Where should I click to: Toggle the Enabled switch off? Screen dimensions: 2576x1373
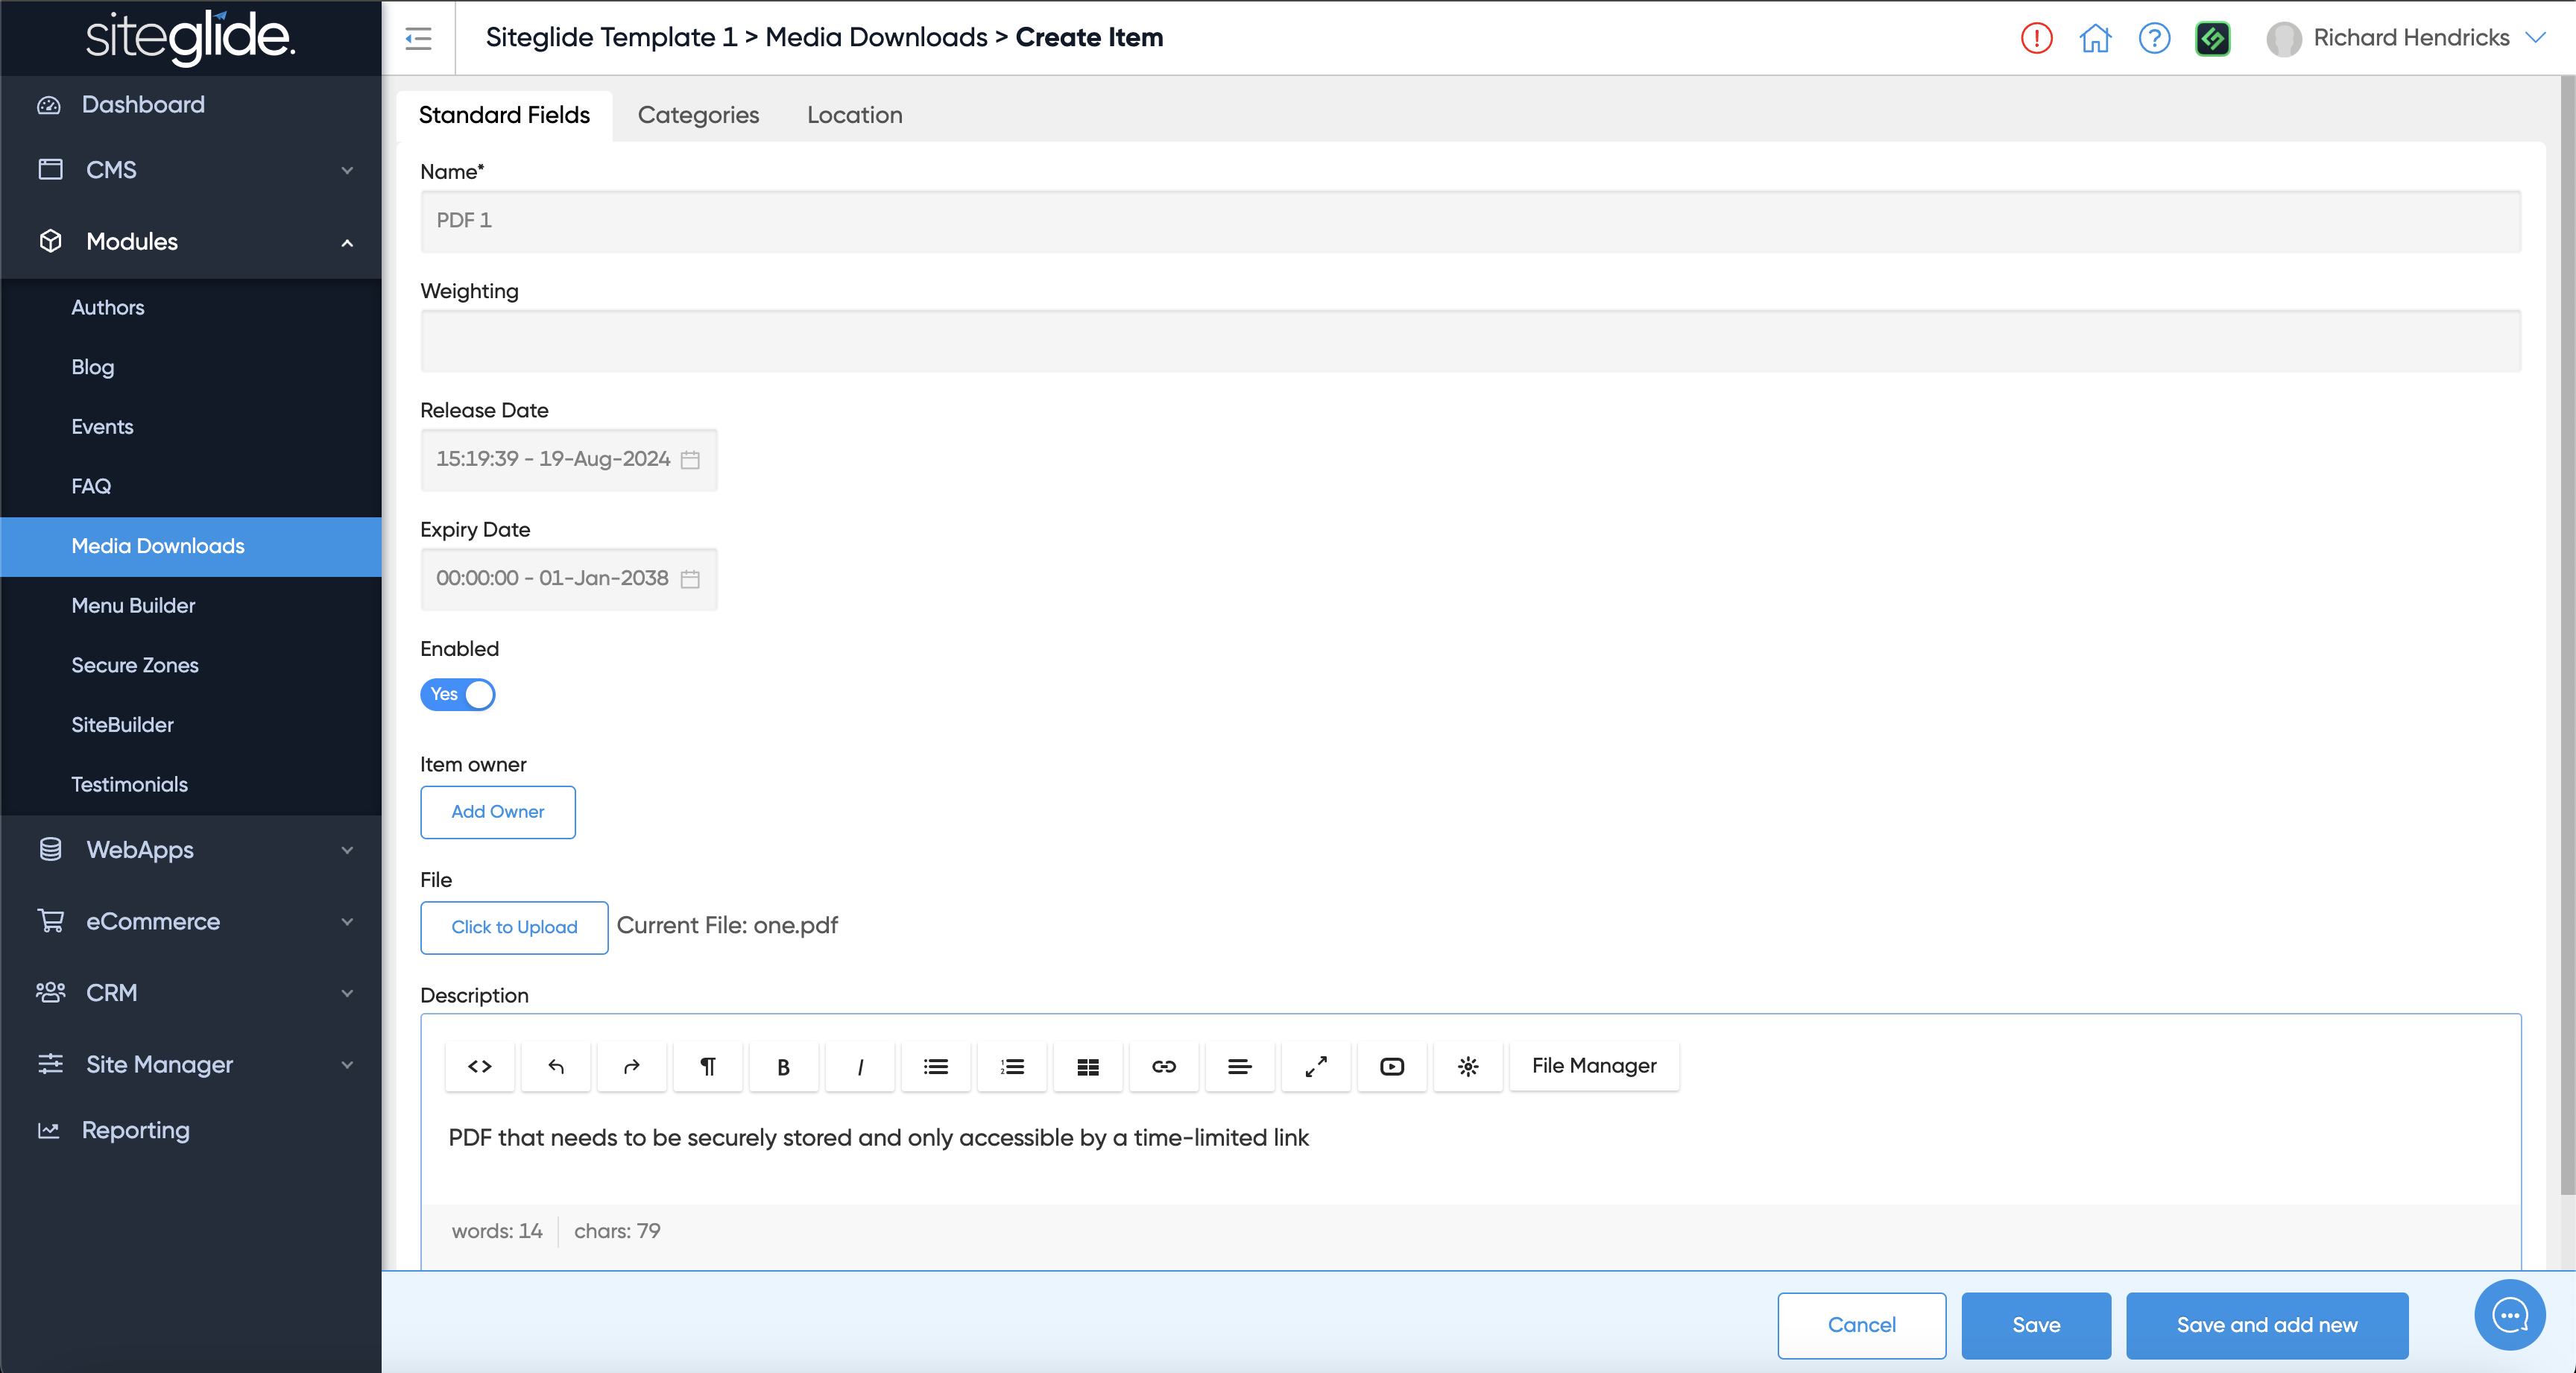coord(458,694)
